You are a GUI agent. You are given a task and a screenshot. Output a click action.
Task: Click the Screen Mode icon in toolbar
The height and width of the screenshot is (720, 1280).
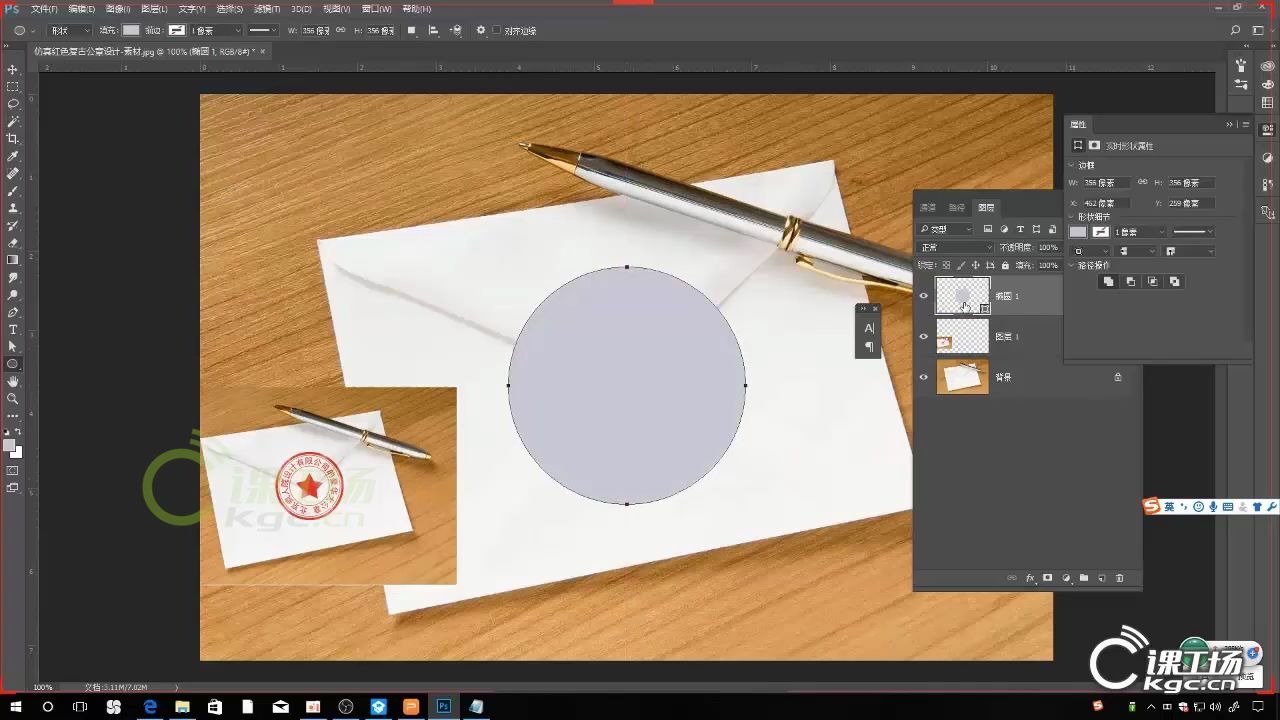coord(13,488)
